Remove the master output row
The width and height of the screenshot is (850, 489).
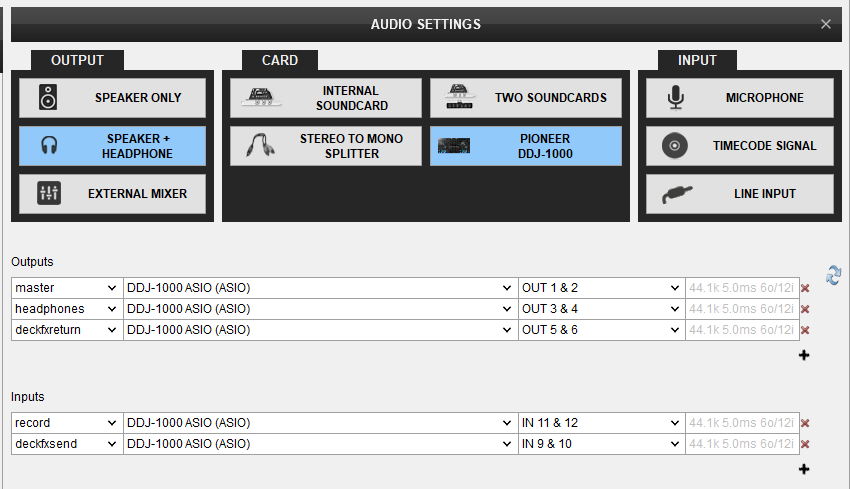coord(805,288)
